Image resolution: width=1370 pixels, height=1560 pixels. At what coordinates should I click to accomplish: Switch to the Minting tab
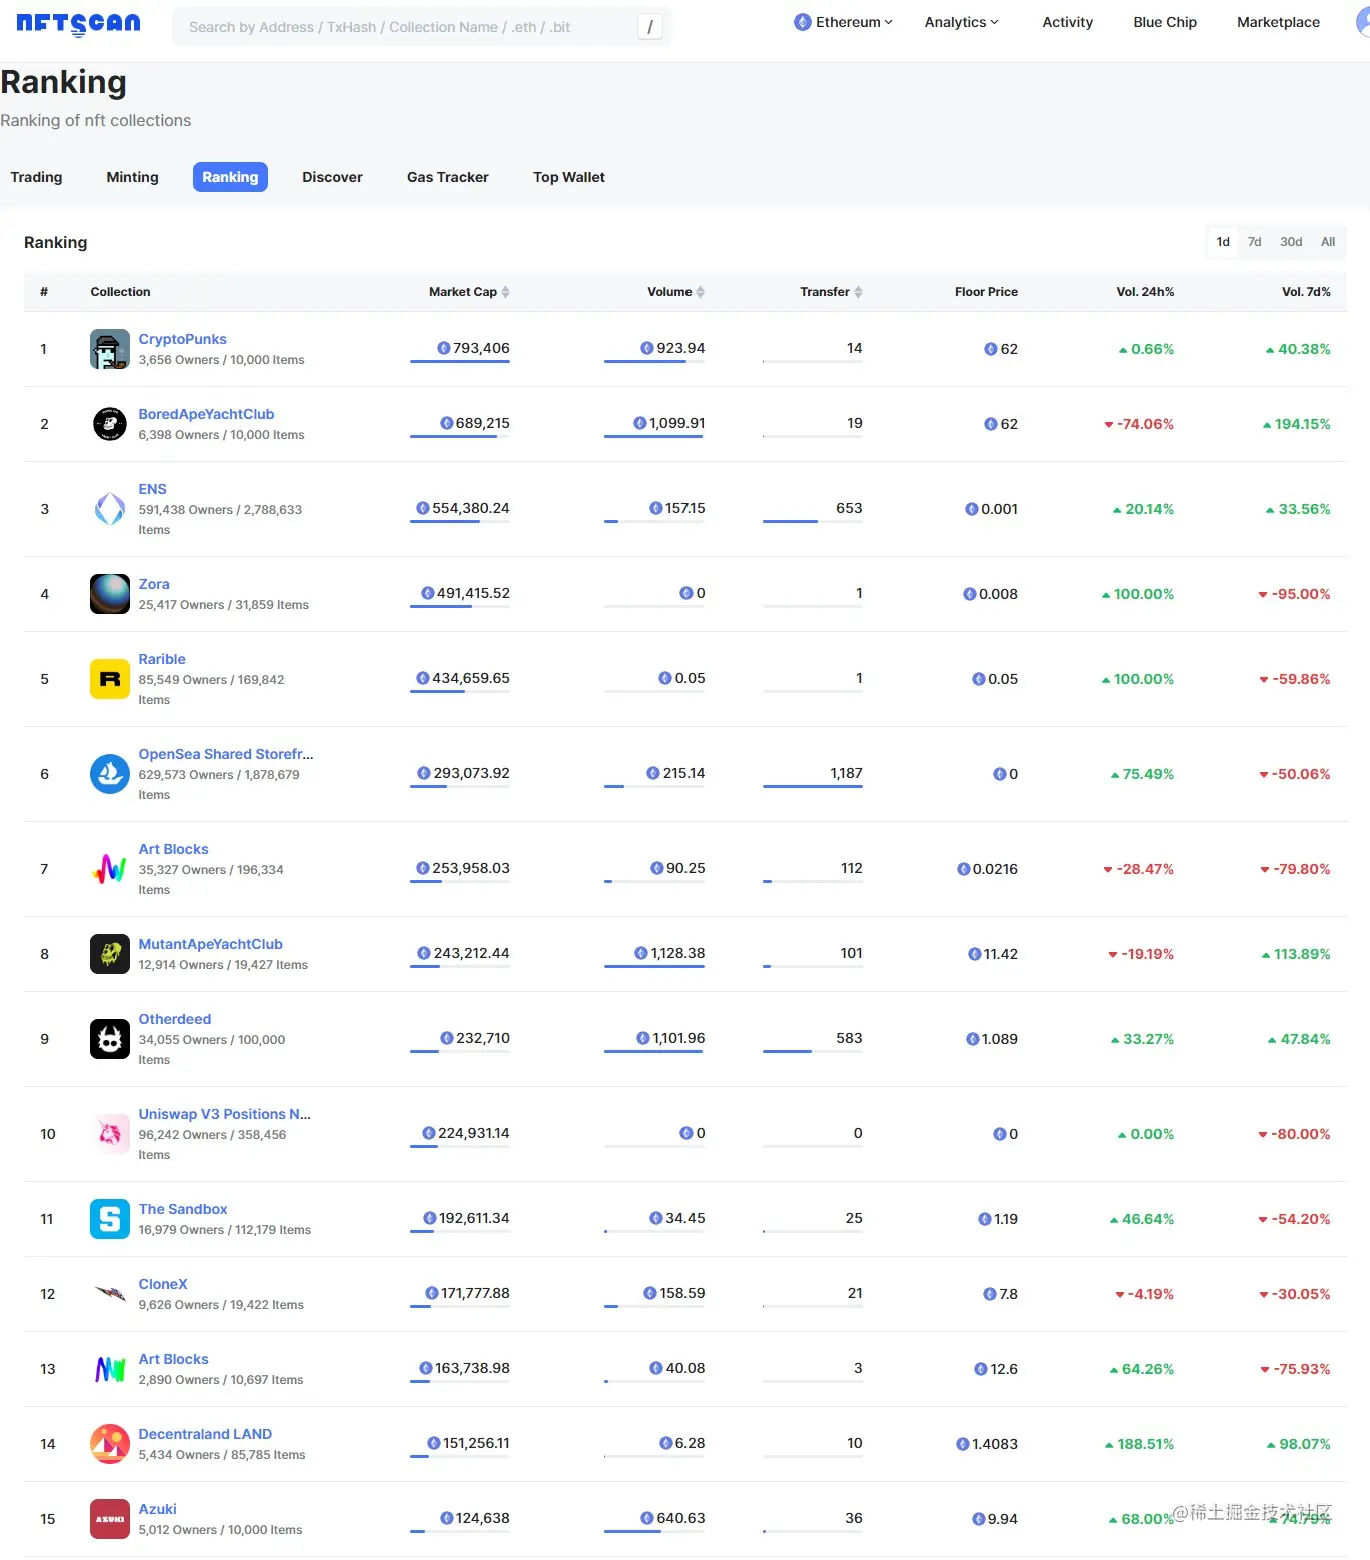point(132,177)
